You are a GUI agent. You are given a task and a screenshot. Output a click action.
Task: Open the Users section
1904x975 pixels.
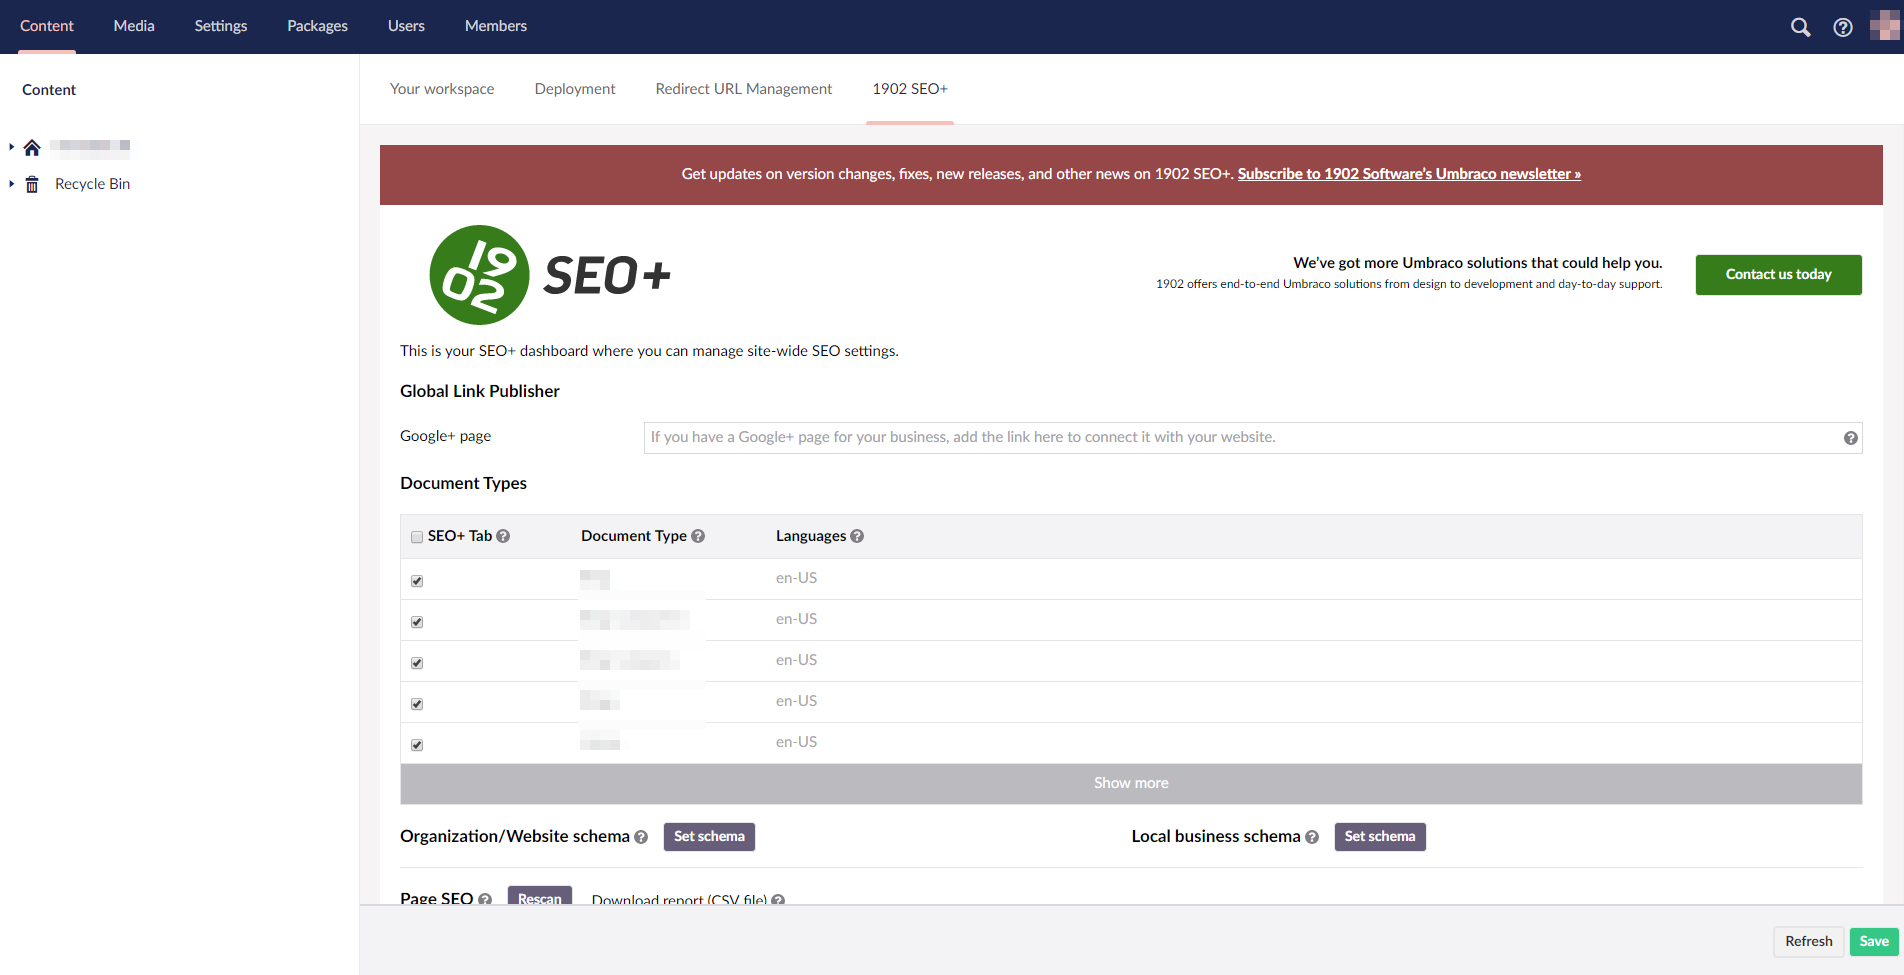click(406, 26)
